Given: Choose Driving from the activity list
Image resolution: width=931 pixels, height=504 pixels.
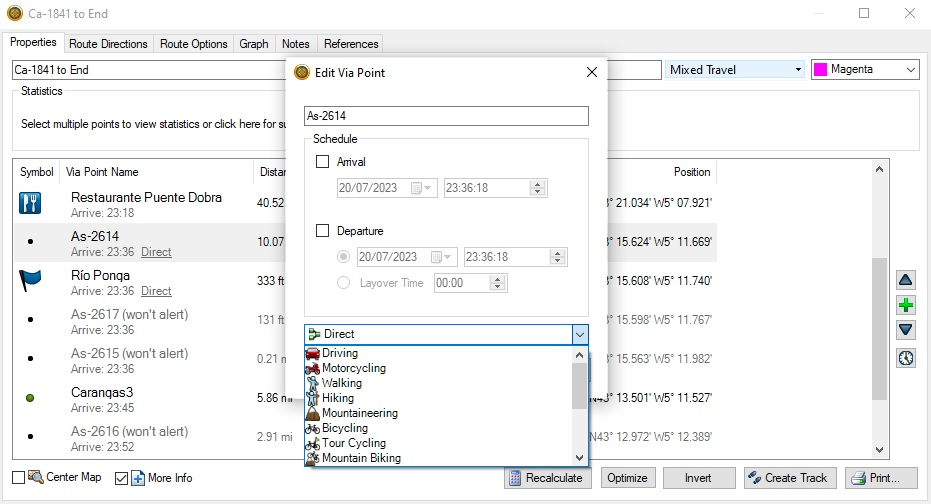Looking at the screenshot, I should pyautogui.click(x=340, y=353).
